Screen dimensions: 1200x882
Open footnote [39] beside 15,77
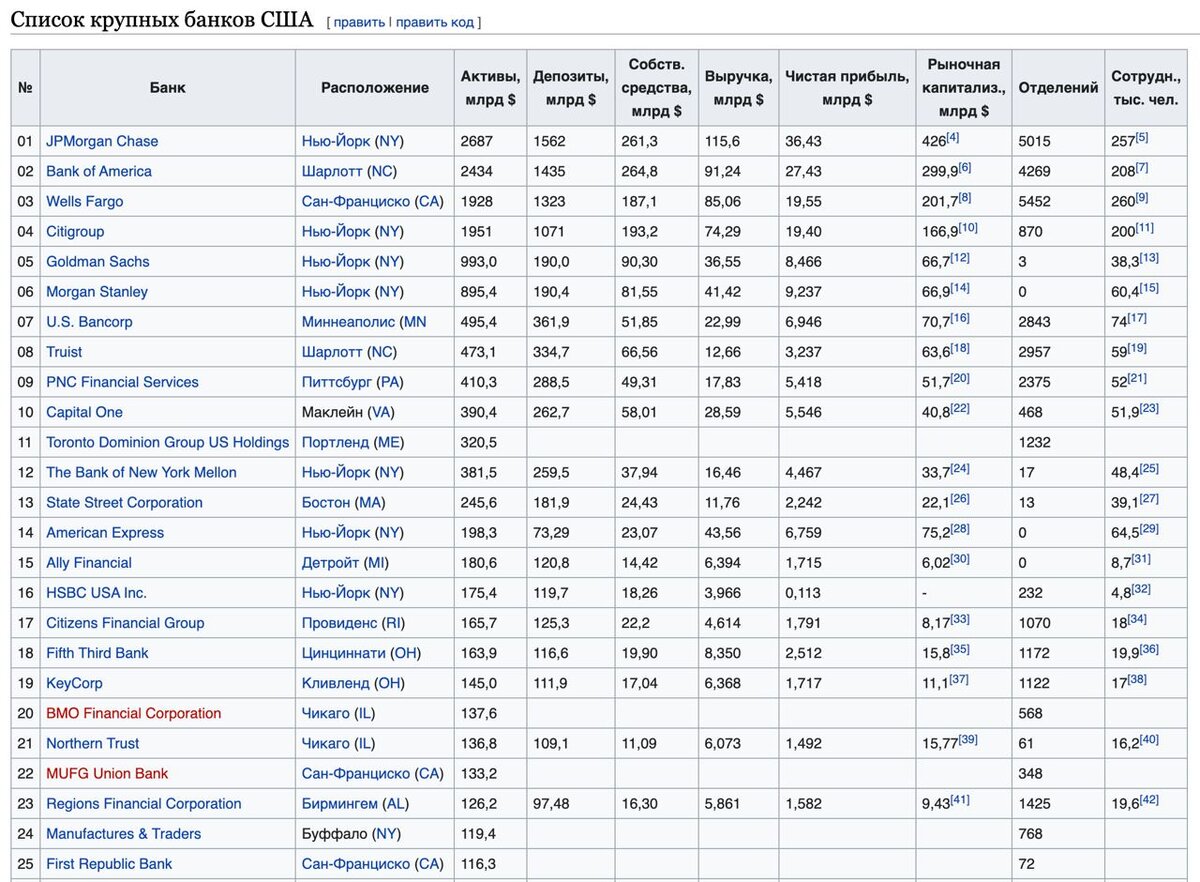pos(968,739)
